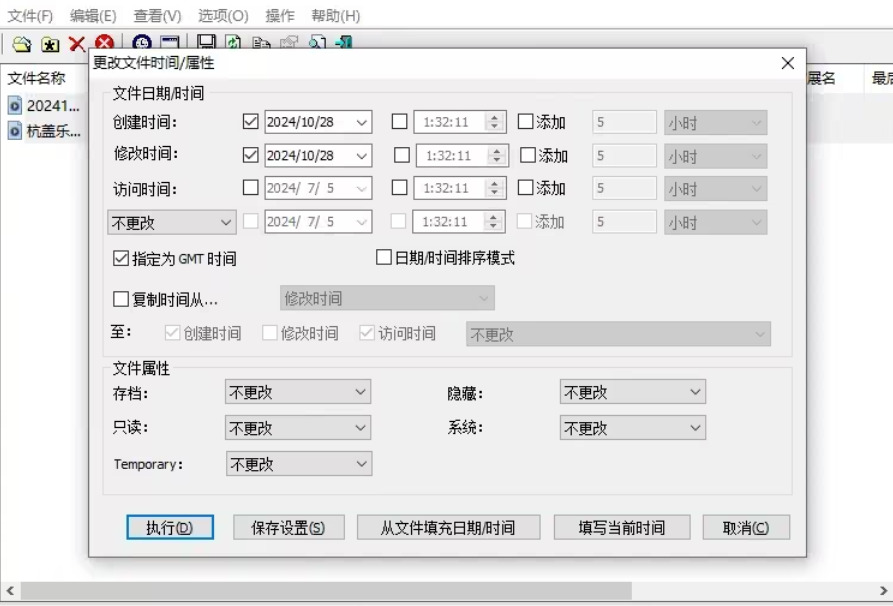Viewport: 893px width, 606px height.
Task: Click the red circle clear all files icon
Action: 104,43
